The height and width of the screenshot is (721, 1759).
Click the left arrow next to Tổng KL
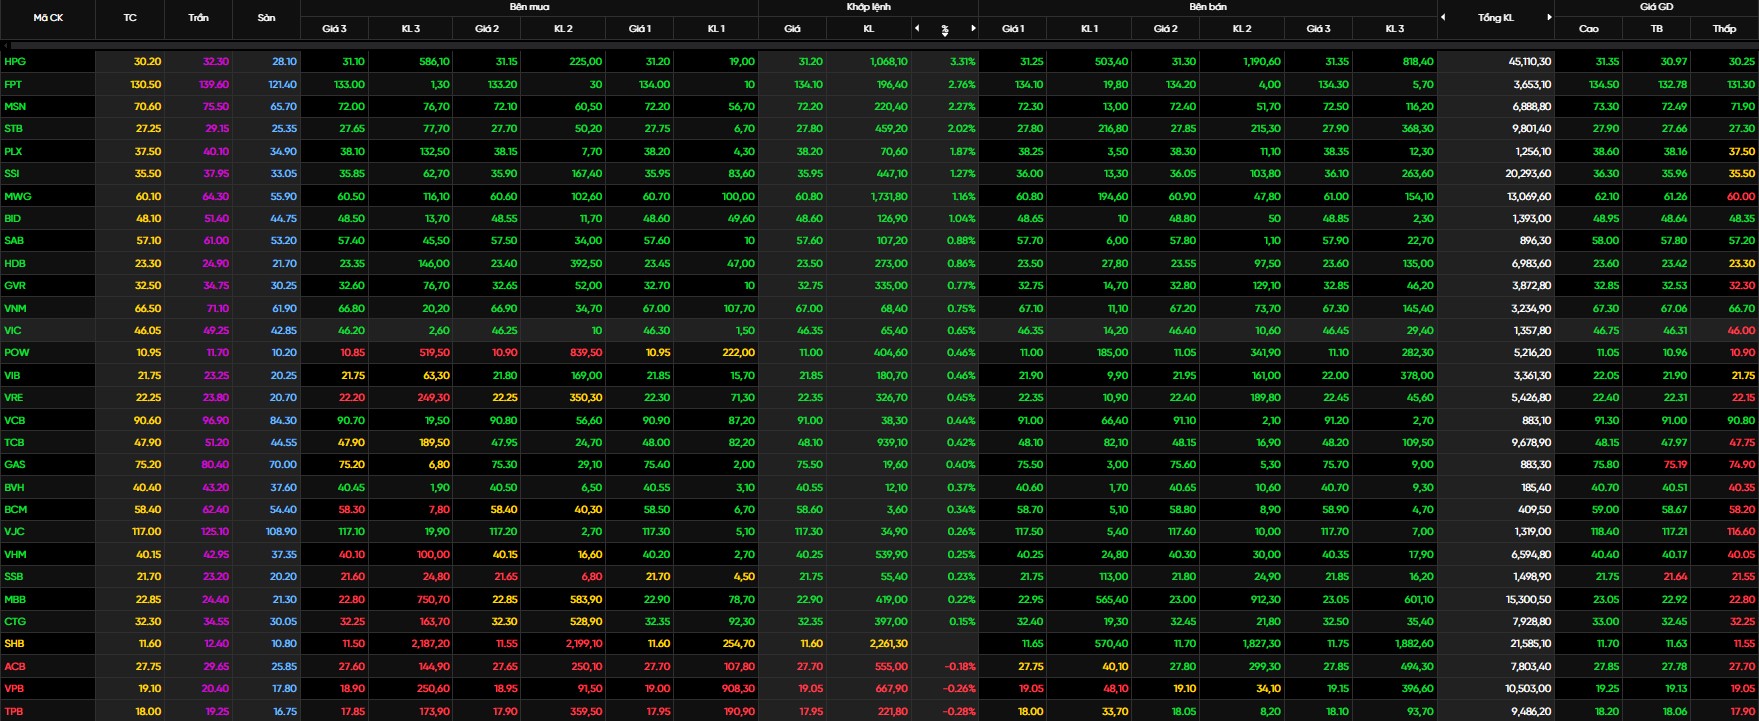pyautogui.click(x=1443, y=17)
